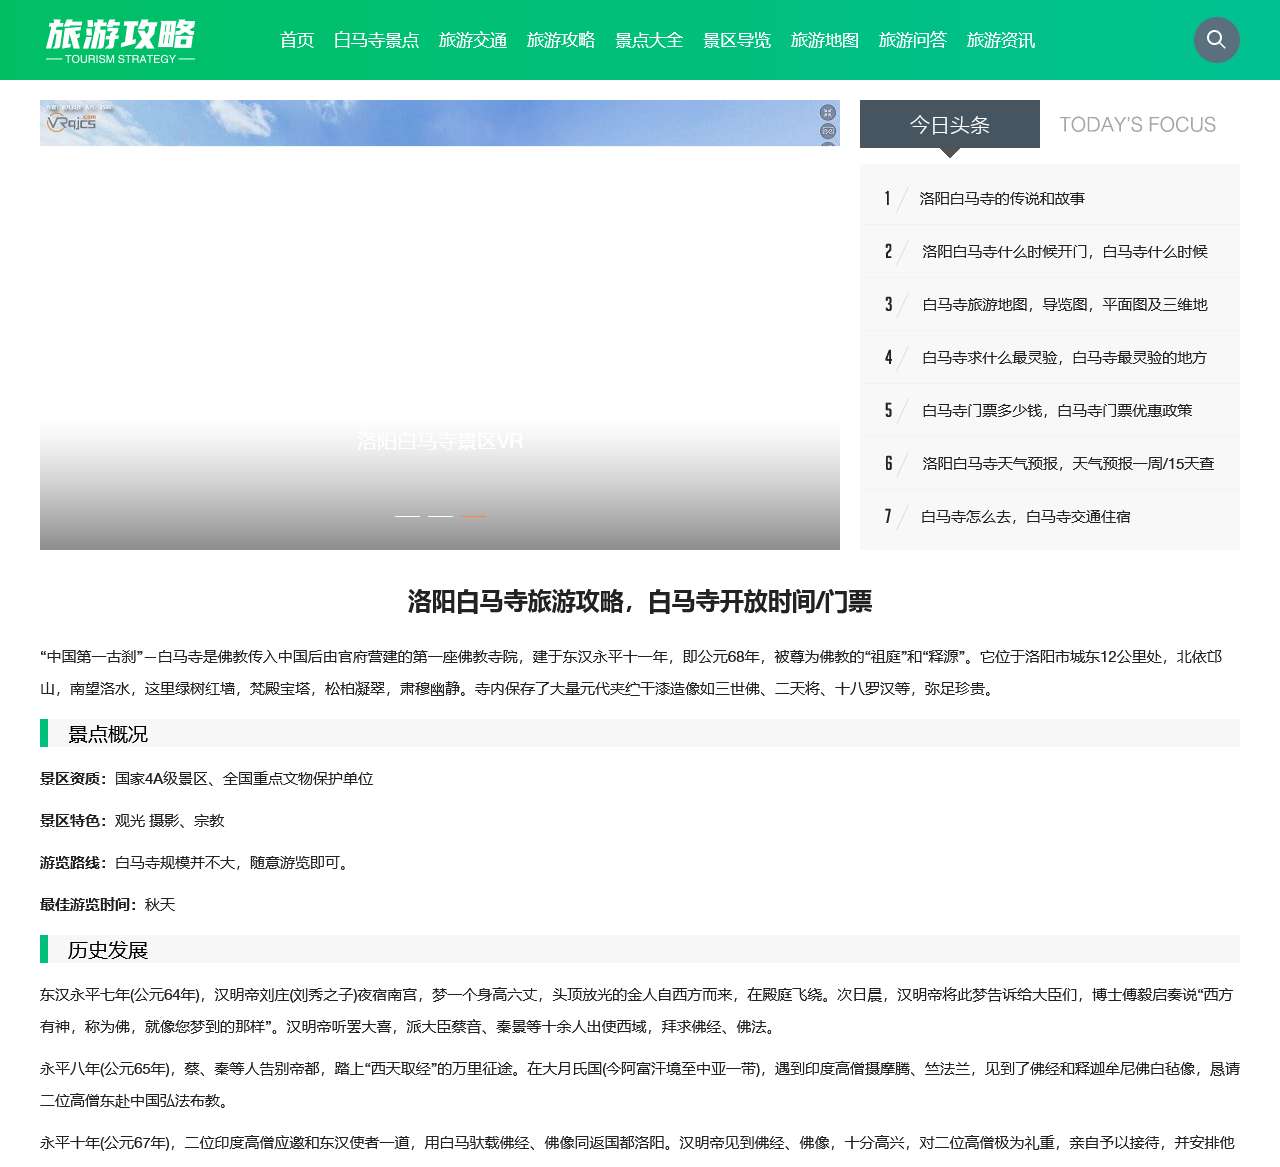Open the 旅游问答 navigation item
This screenshot has width=1280, height=1167.
point(911,40)
